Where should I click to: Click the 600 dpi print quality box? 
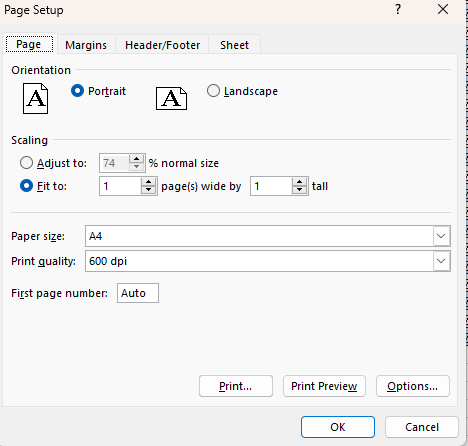pyautogui.click(x=268, y=261)
